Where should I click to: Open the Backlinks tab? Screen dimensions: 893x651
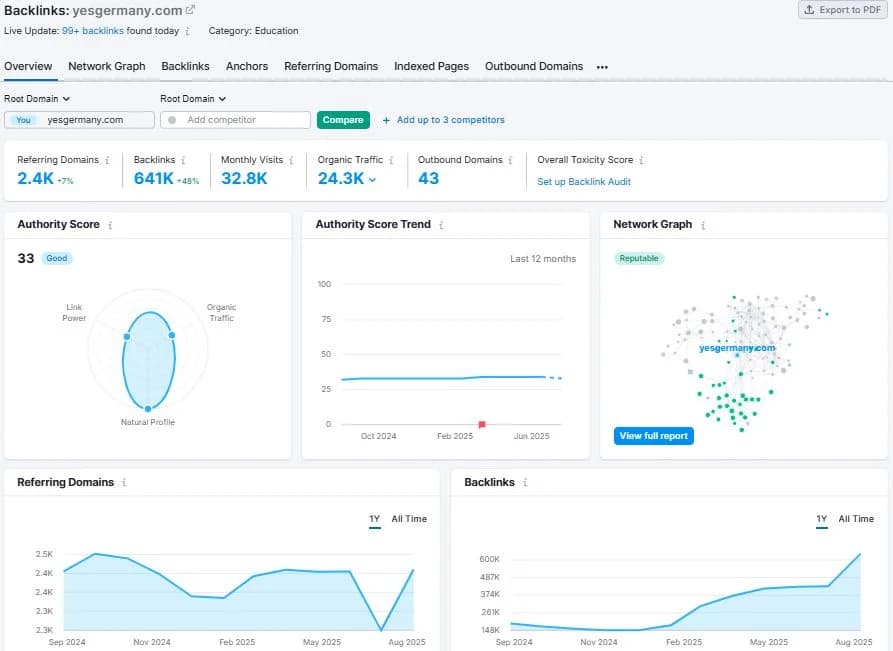(185, 66)
